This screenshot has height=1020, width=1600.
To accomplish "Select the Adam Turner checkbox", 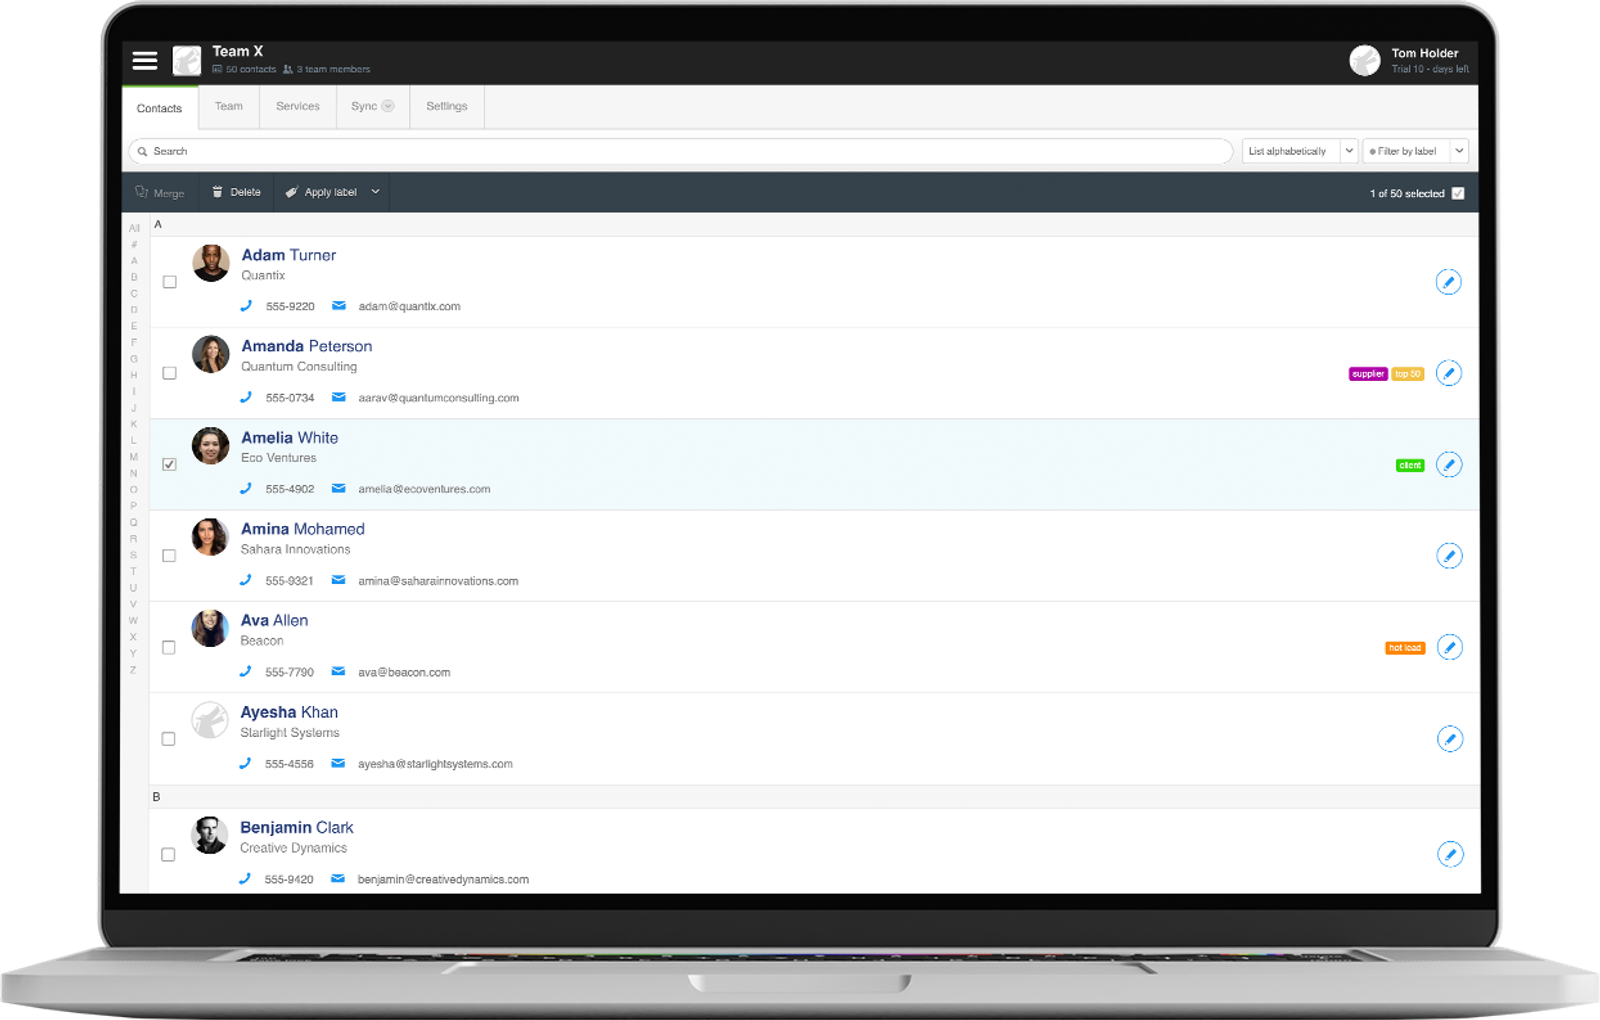I will [170, 282].
